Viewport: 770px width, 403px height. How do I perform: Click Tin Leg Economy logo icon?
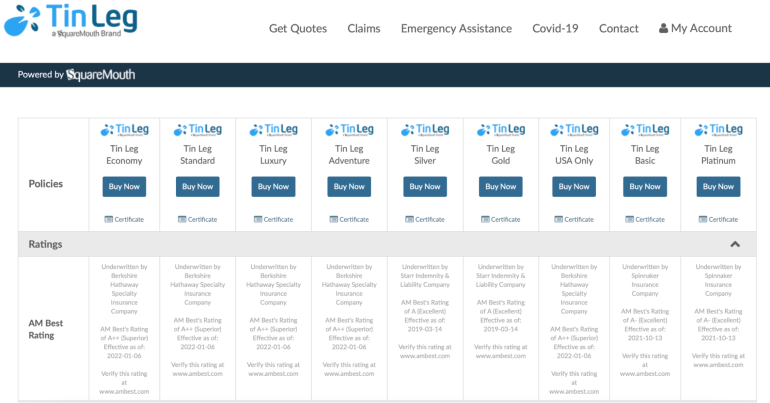pyautogui.click(x=125, y=130)
